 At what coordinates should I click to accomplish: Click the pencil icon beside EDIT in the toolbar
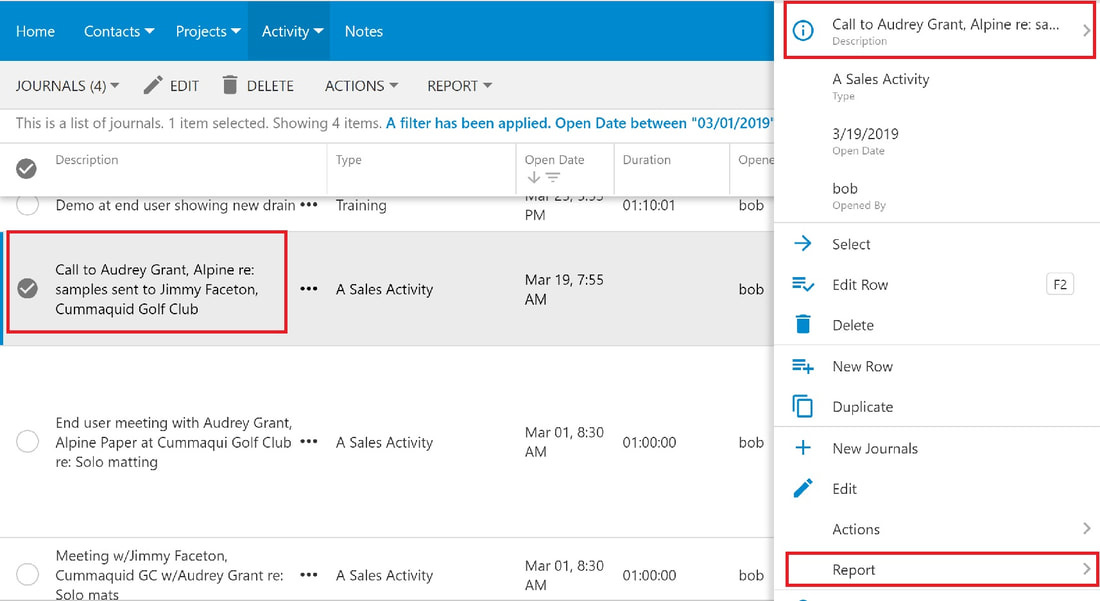(153, 85)
